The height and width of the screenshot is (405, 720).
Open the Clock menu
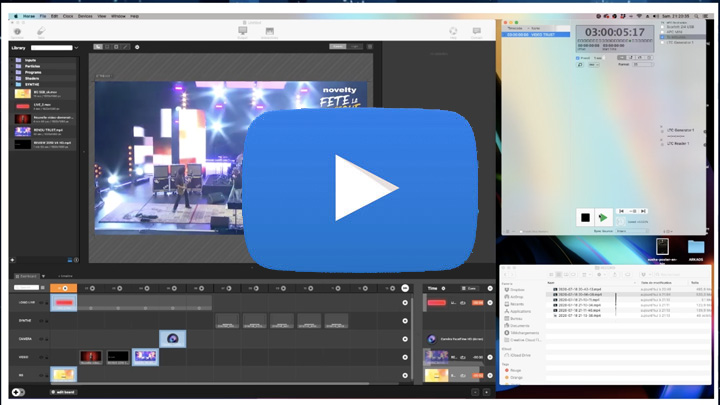(68, 16)
